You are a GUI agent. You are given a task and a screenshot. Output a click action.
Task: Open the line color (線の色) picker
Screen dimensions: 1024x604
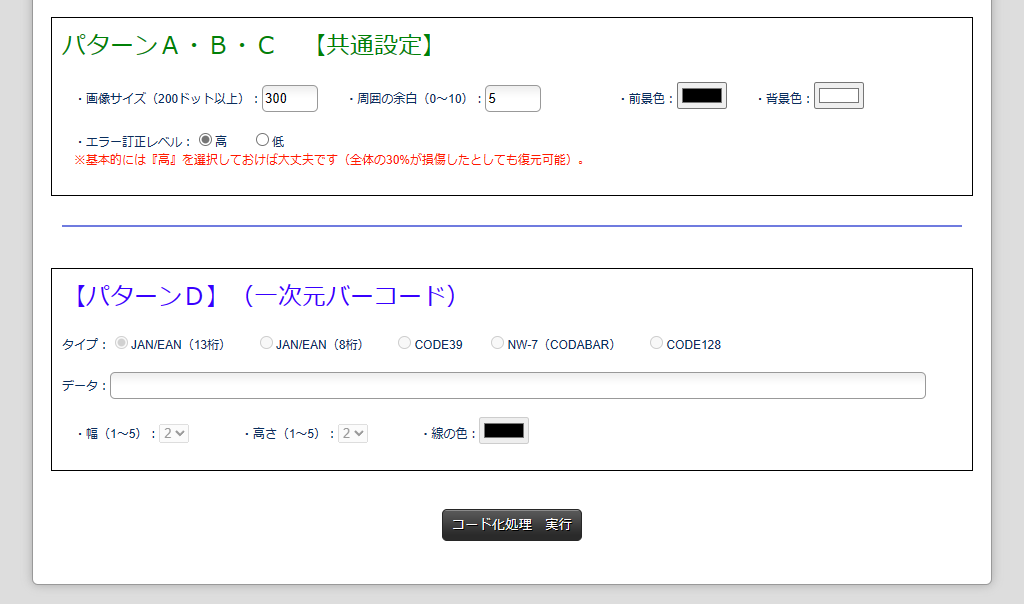pos(503,431)
